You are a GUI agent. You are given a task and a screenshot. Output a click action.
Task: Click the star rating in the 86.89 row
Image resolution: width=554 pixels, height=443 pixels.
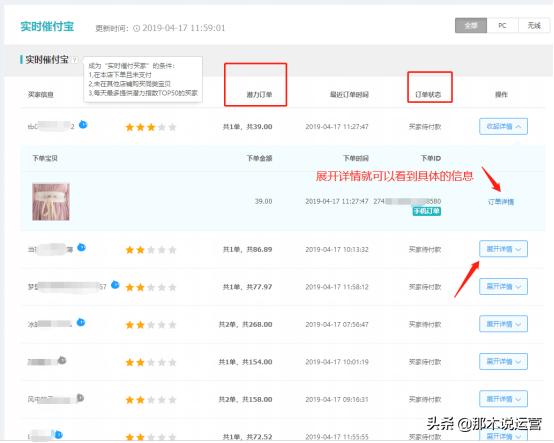coord(151,250)
